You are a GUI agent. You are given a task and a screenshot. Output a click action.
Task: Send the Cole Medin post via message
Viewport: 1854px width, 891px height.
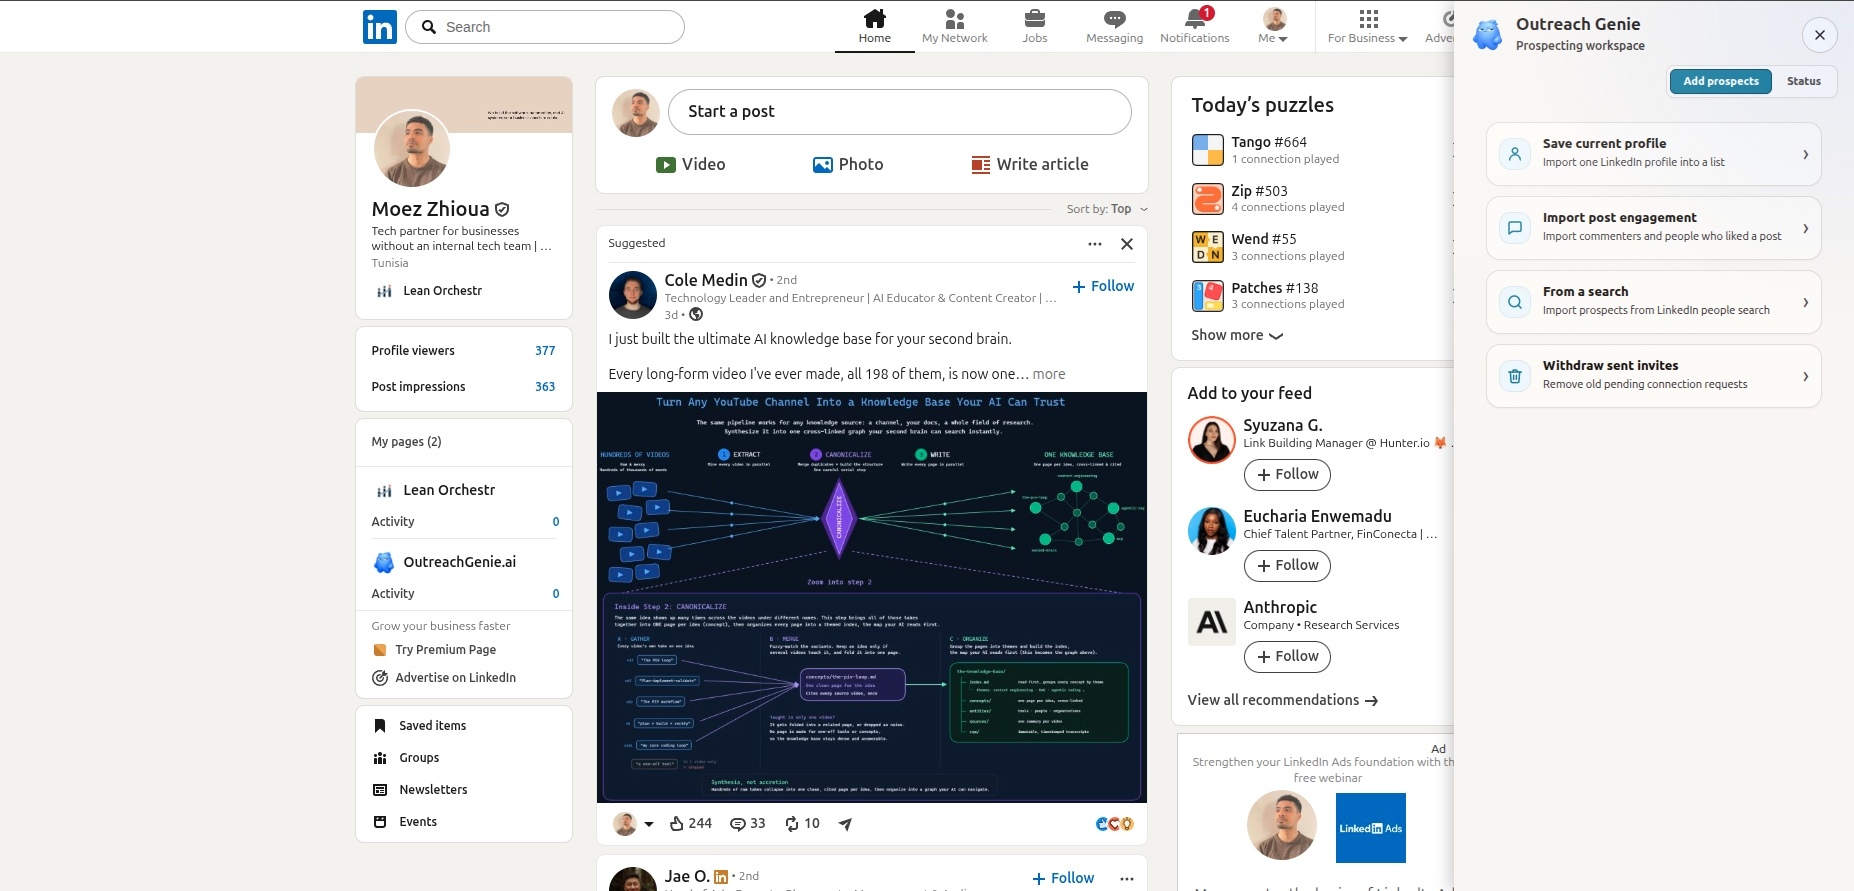846,824
